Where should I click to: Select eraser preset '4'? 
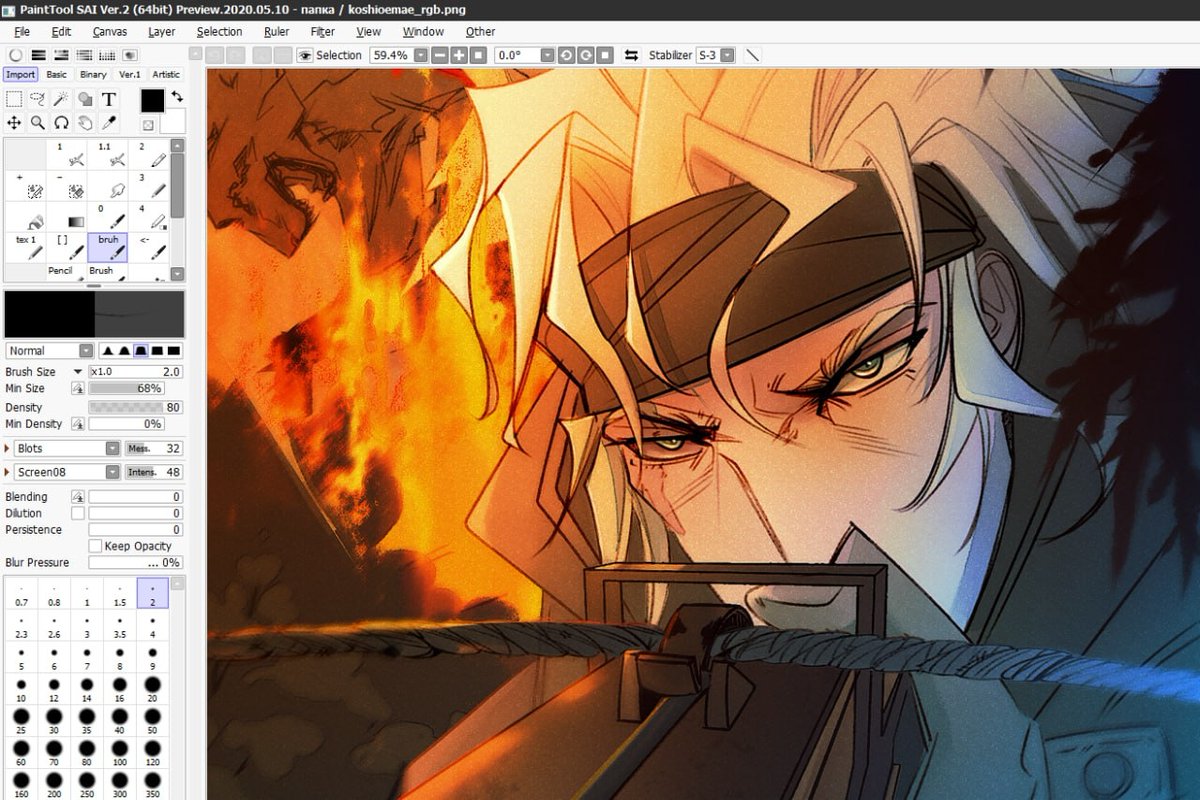pos(149,216)
